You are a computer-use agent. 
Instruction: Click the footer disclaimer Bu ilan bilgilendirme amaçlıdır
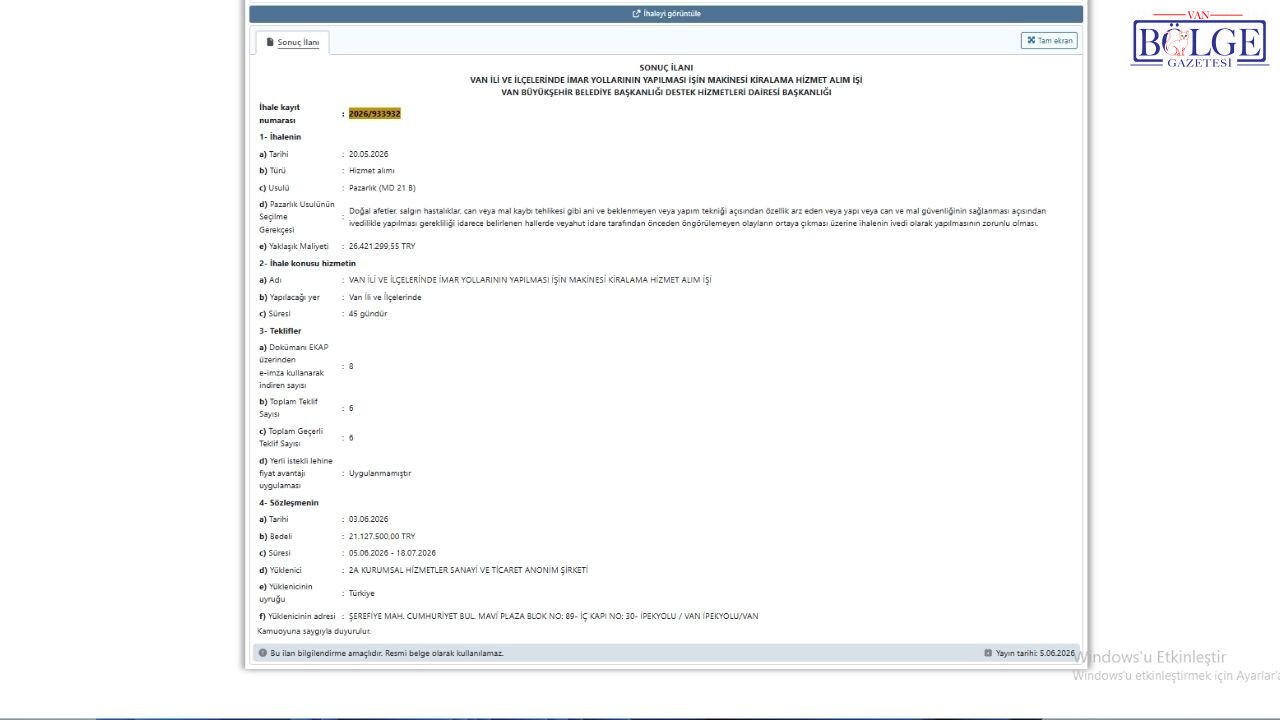tap(387, 653)
